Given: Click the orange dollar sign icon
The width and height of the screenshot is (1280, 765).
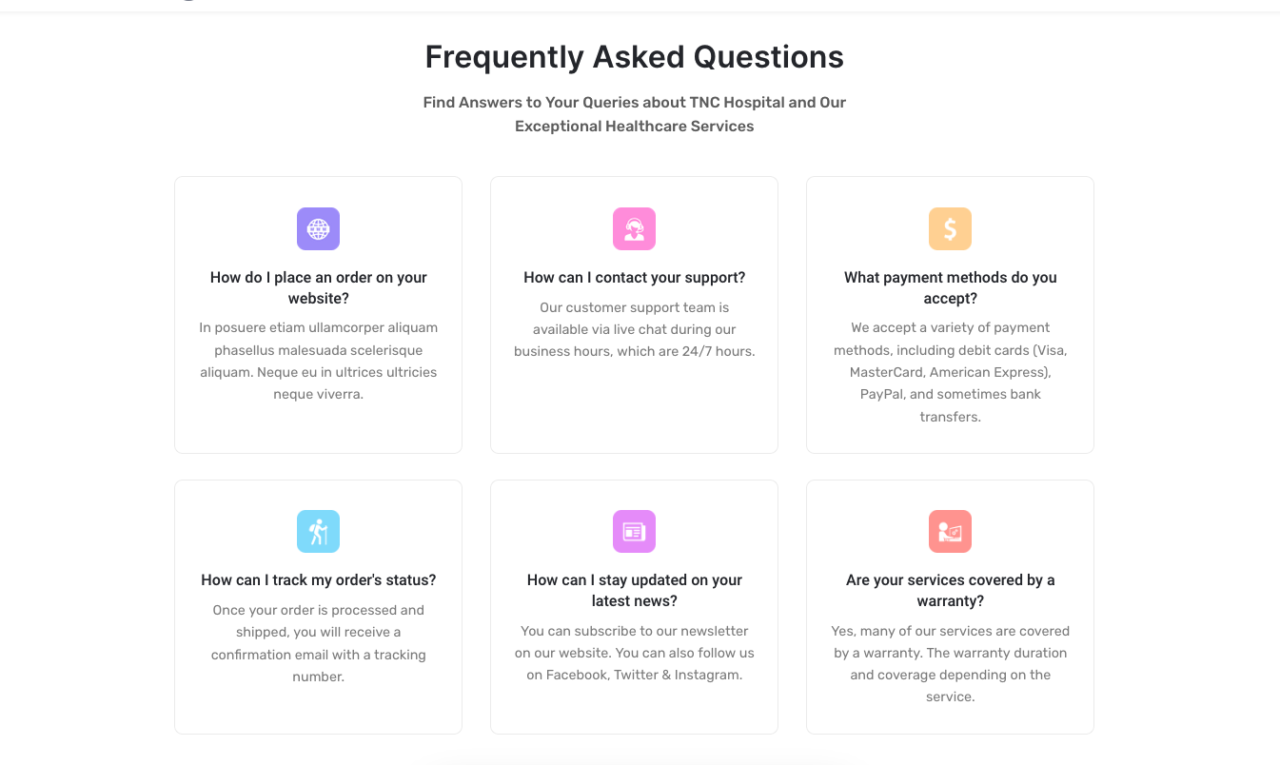Looking at the screenshot, I should coord(950,229).
